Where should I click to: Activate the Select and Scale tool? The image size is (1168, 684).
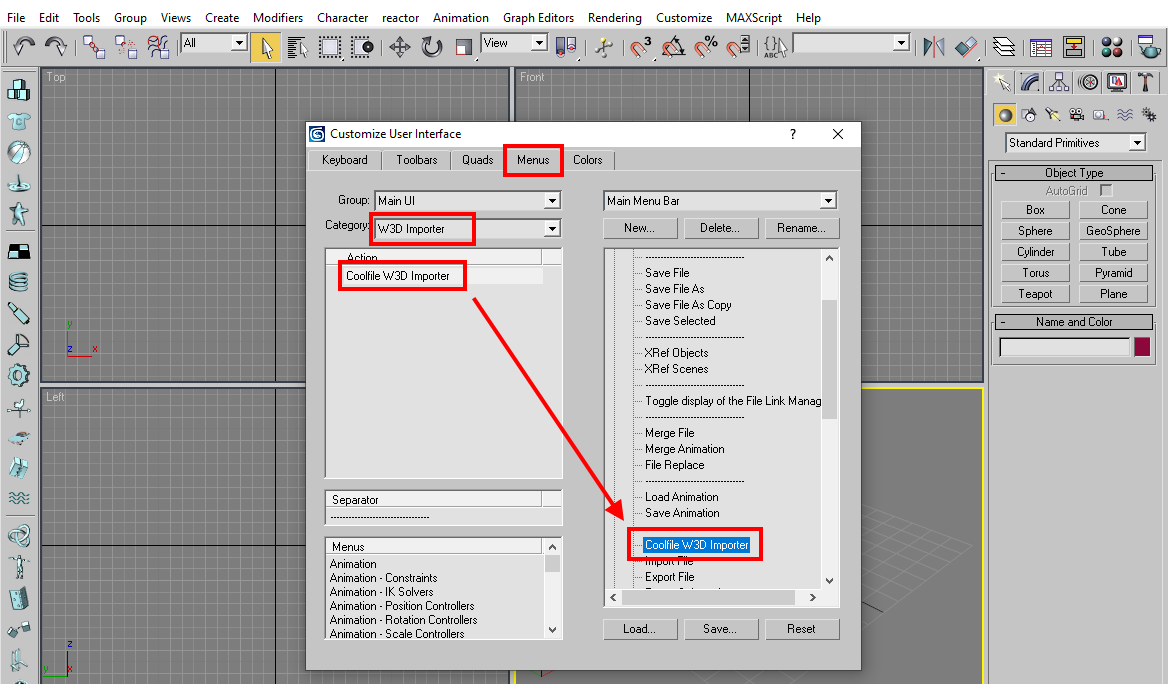pos(464,47)
